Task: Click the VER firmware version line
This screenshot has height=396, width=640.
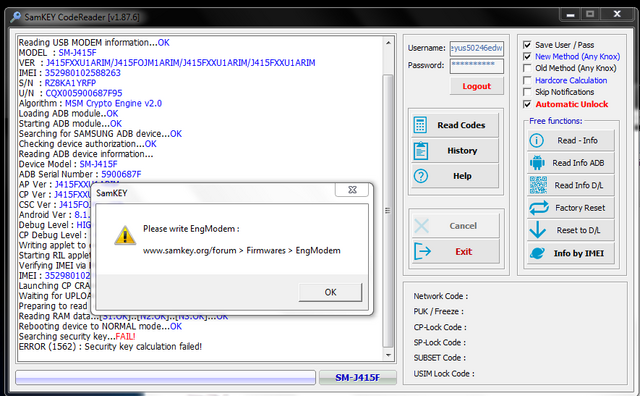Action: pyautogui.click(x=167, y=63)
